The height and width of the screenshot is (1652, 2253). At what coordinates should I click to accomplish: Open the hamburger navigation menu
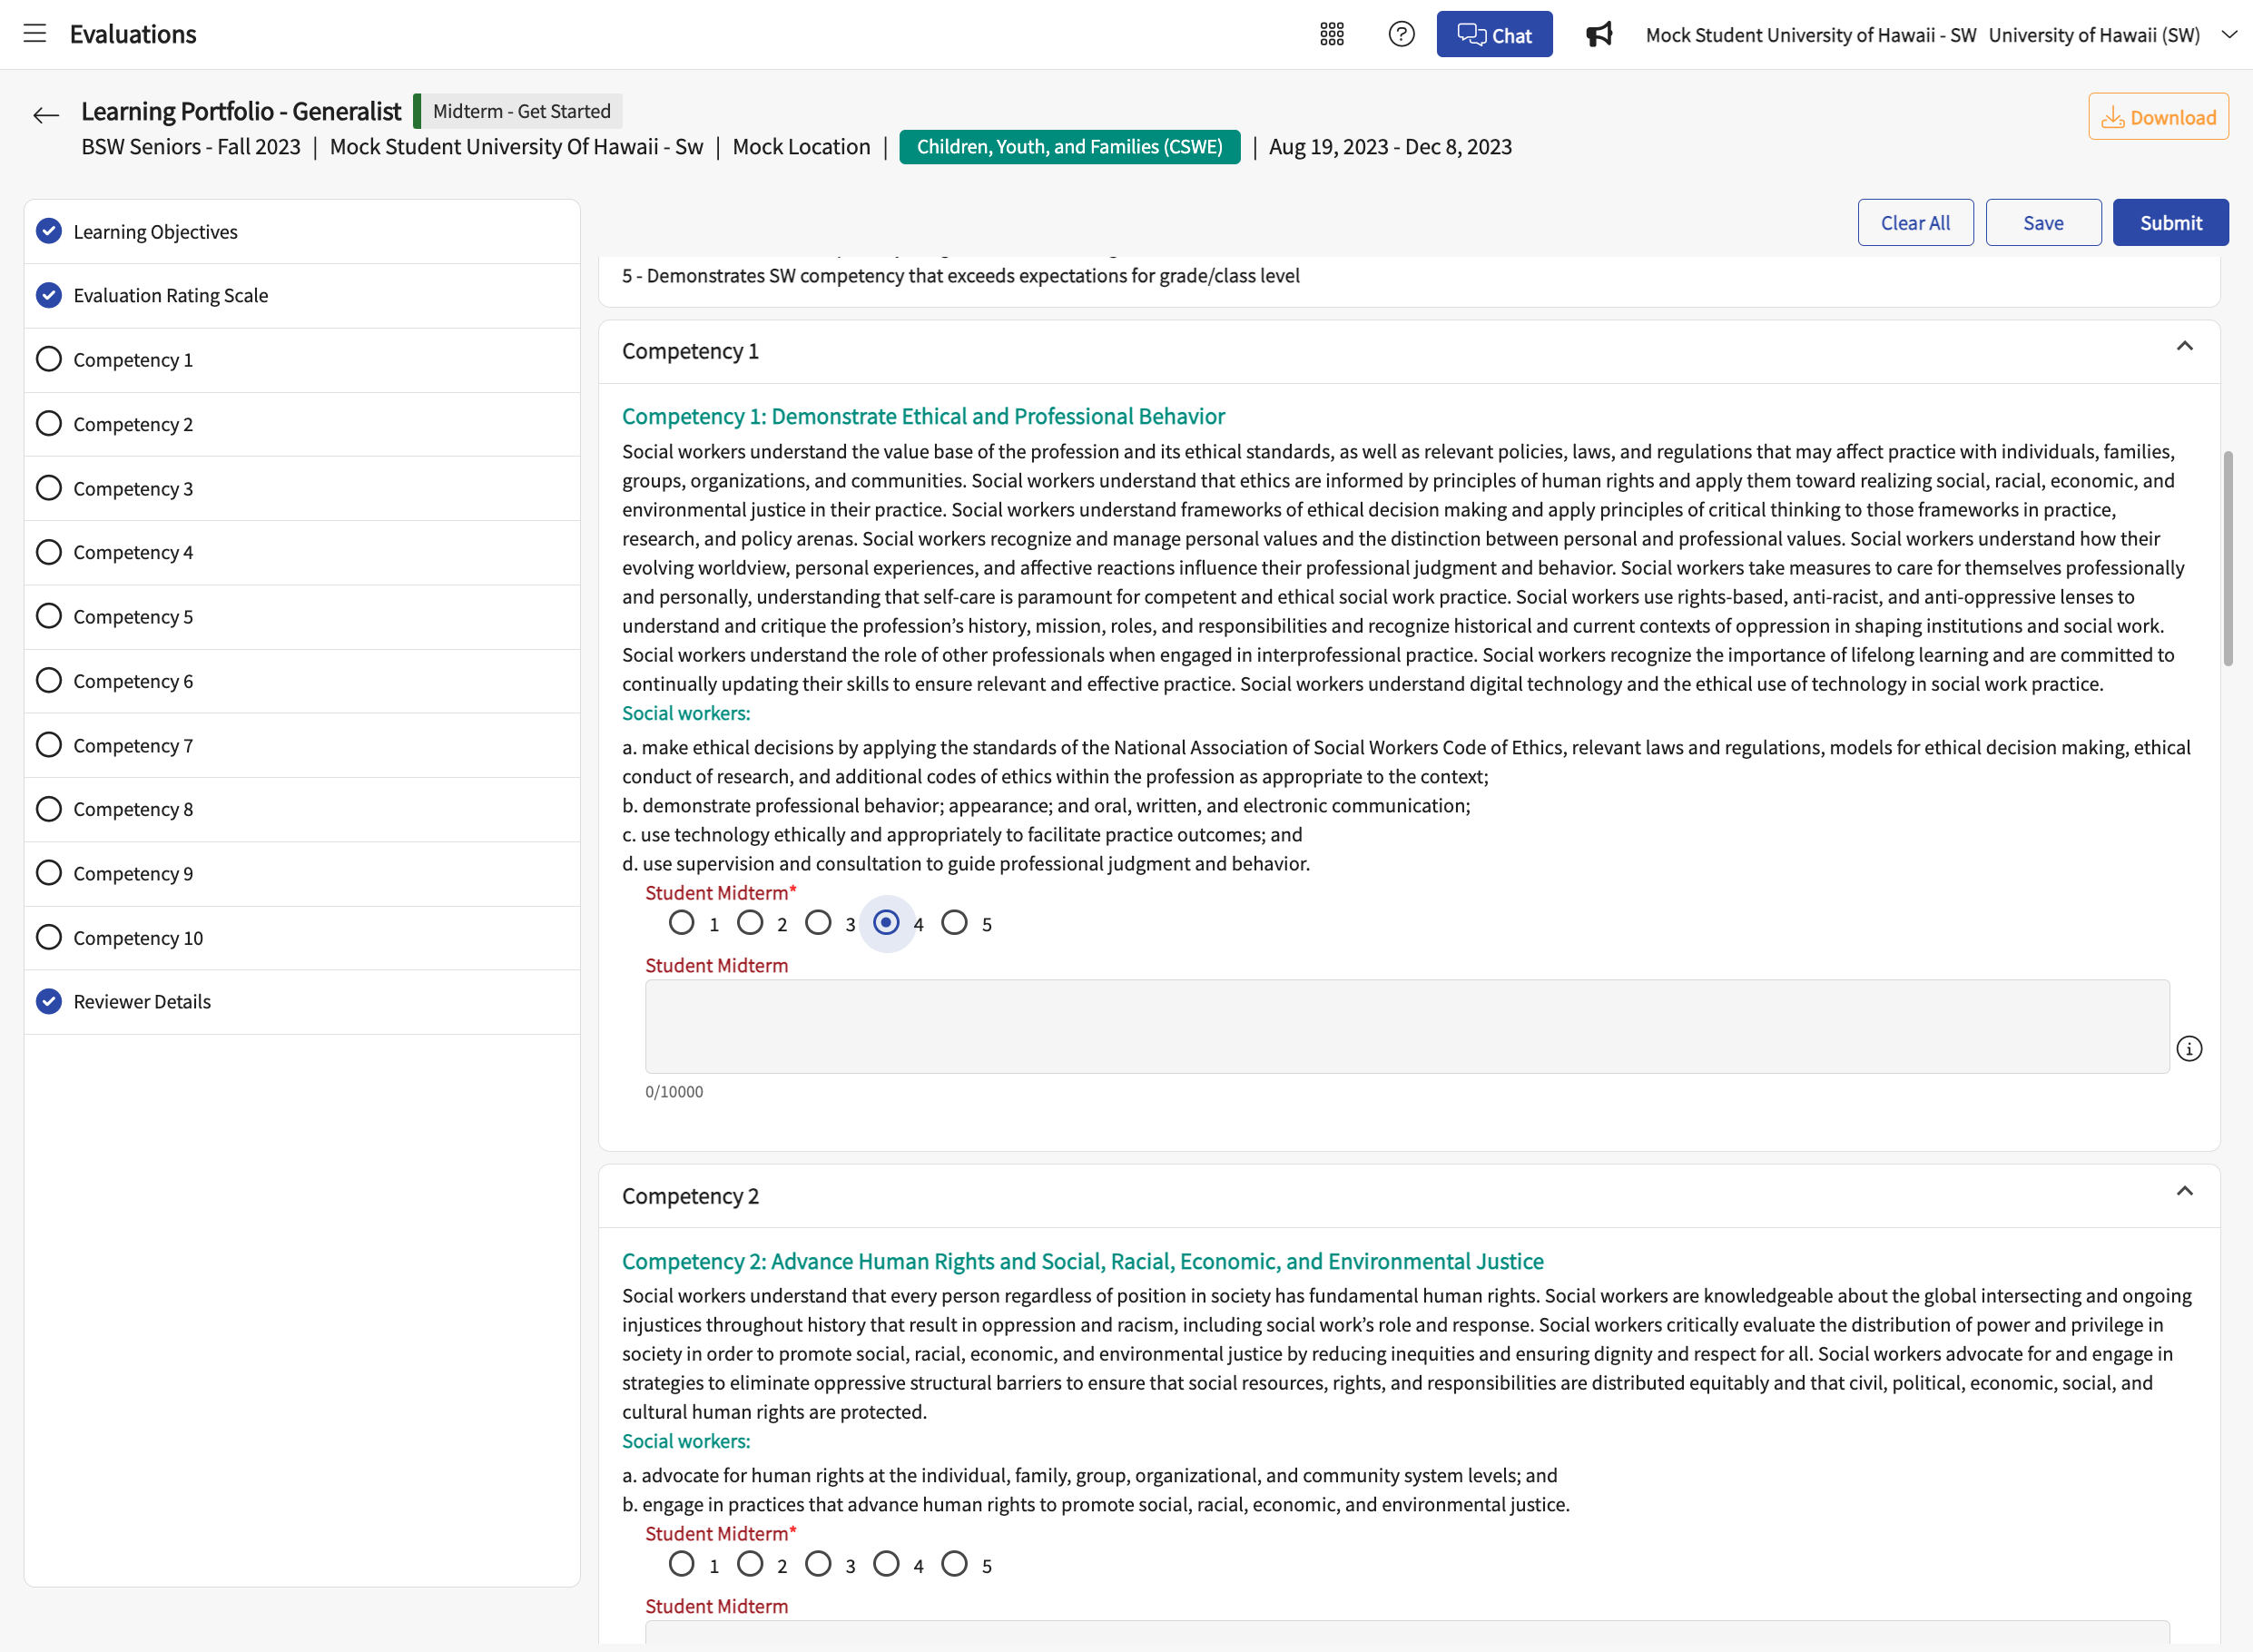tap(35, 34)
